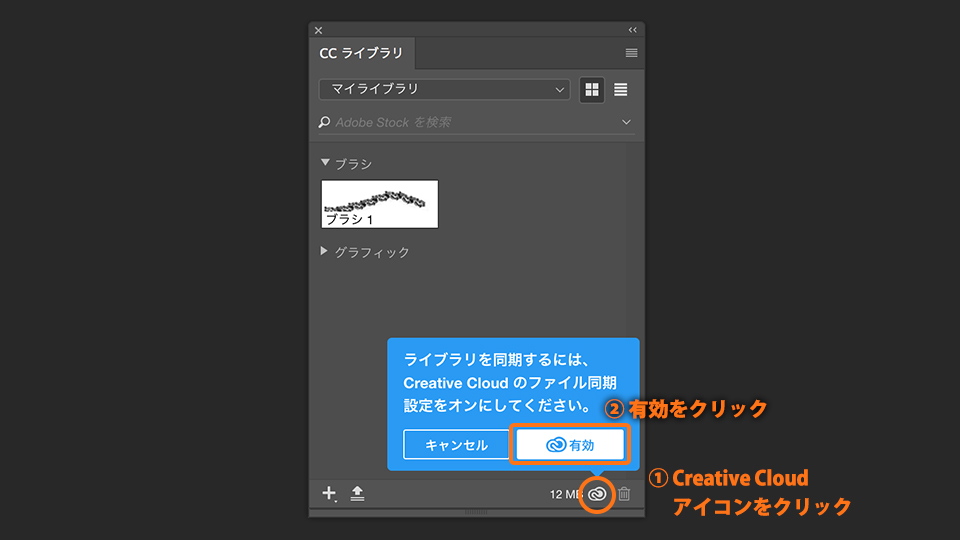Click the add content plus icon

pyautogui.click(x=329, y=493)
